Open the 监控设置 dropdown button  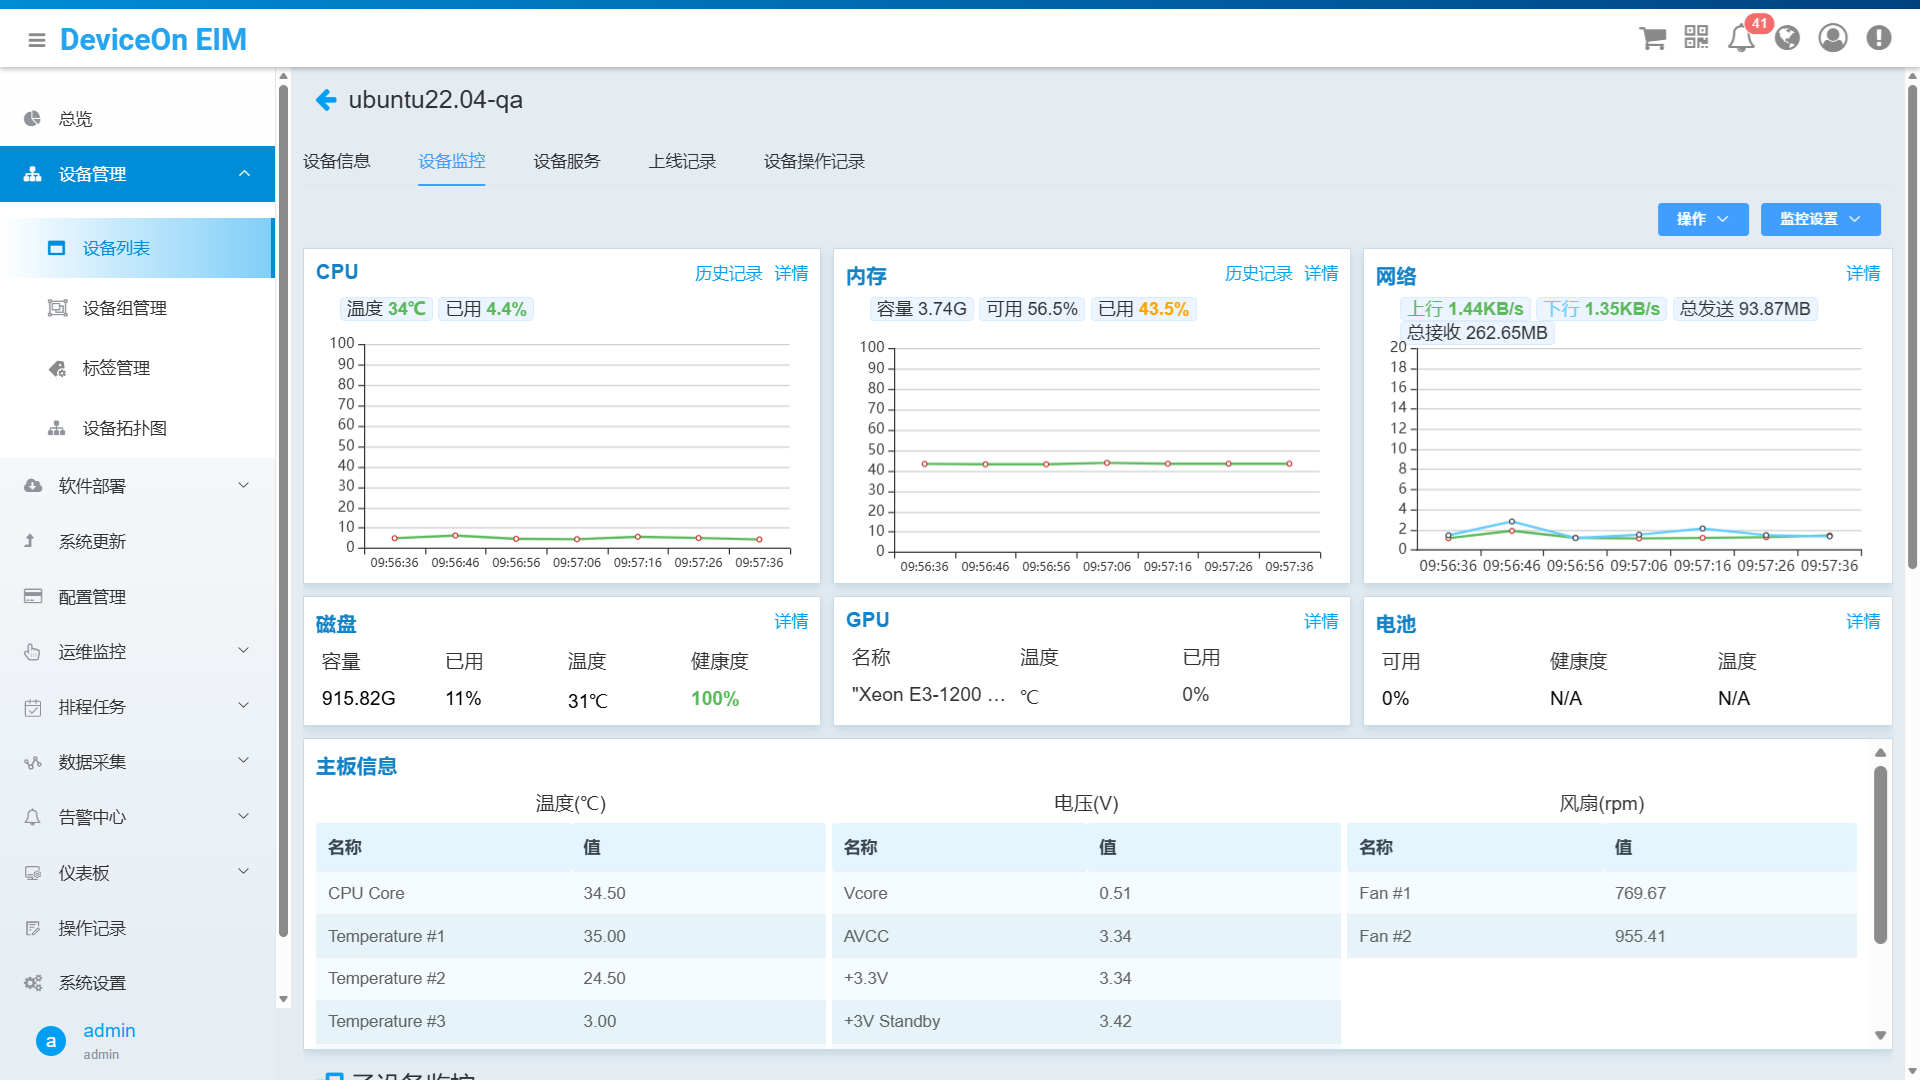tap(1820, 219)
